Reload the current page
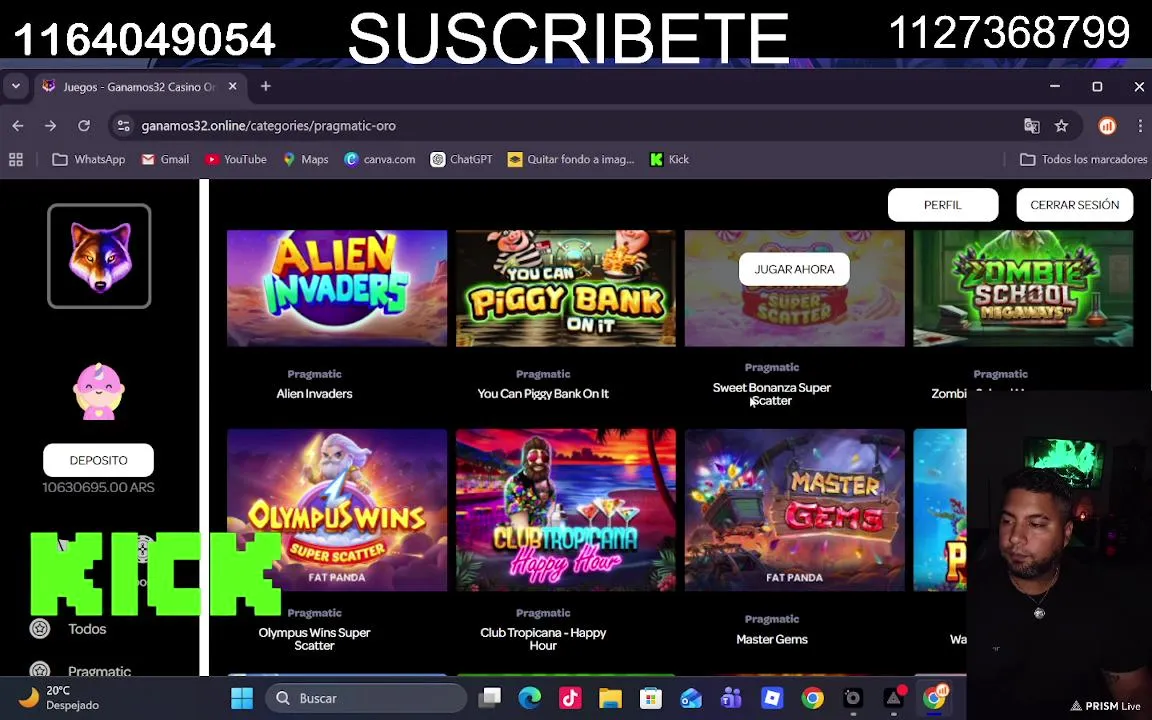The height and width of the screenshot is (720, 1152). (84, 126)
